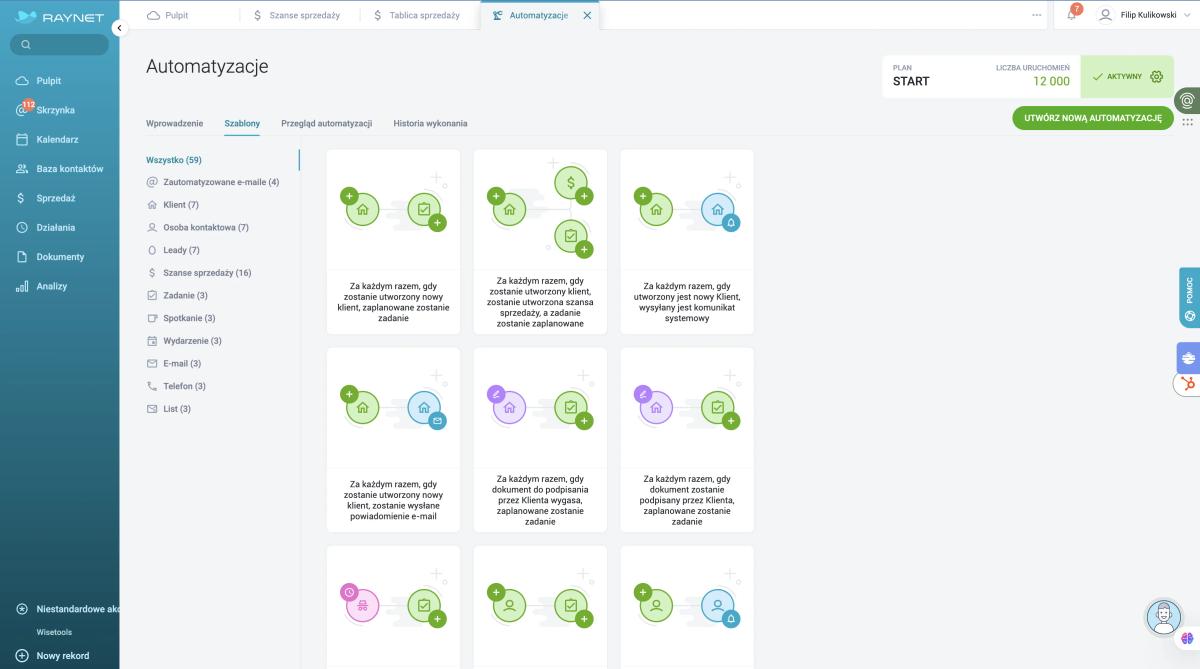1200x669 pixels.
Task: Collapse the left sidebar with arrow
Action: point(119,29)
